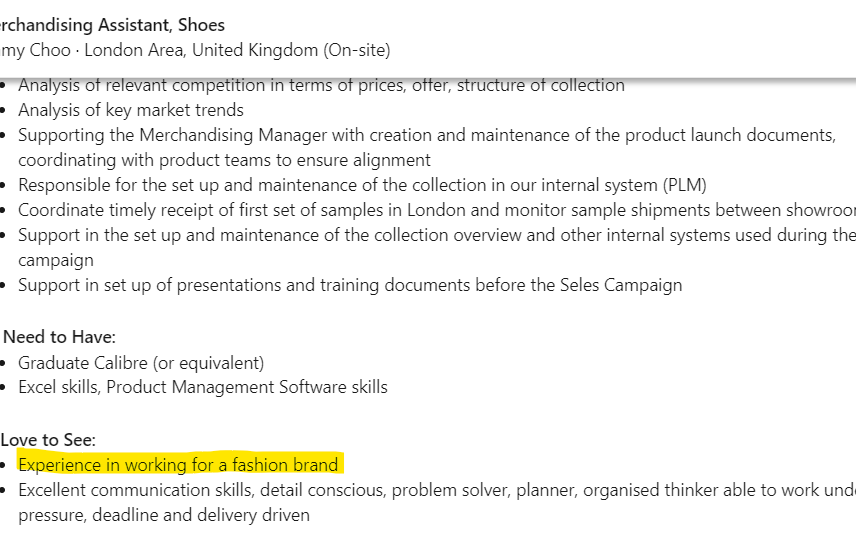Click the 'Coordinate timely receipt' bullet line

(x=437, y=211)
